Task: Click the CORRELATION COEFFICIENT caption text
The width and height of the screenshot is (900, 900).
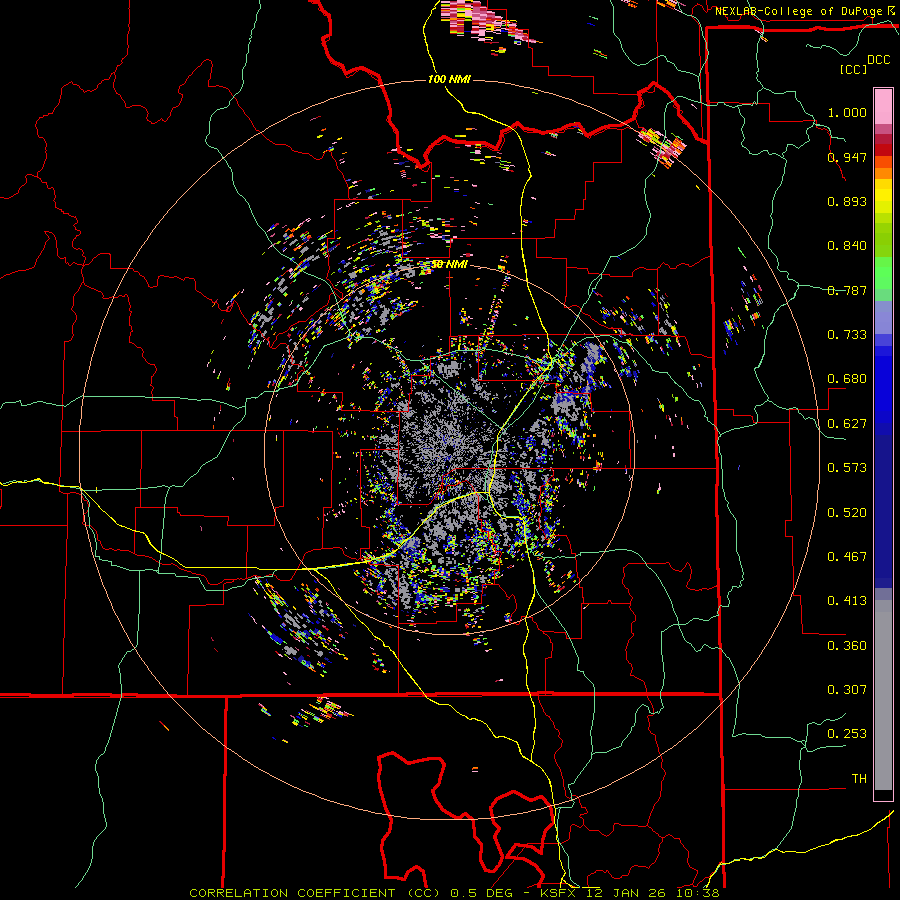Action: [292, 893]
